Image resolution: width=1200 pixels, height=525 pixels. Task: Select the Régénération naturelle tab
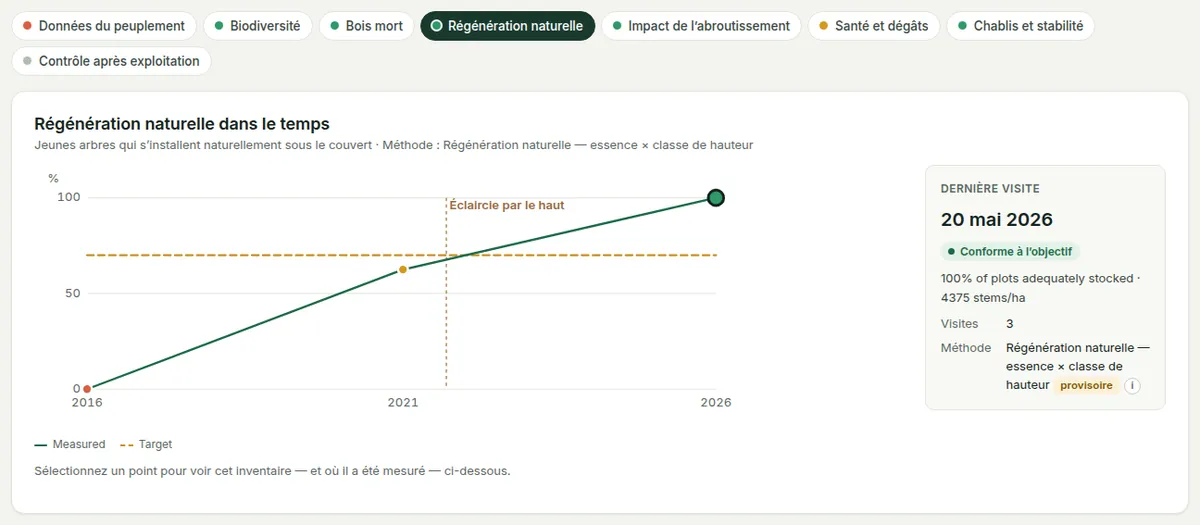(508, 26)
